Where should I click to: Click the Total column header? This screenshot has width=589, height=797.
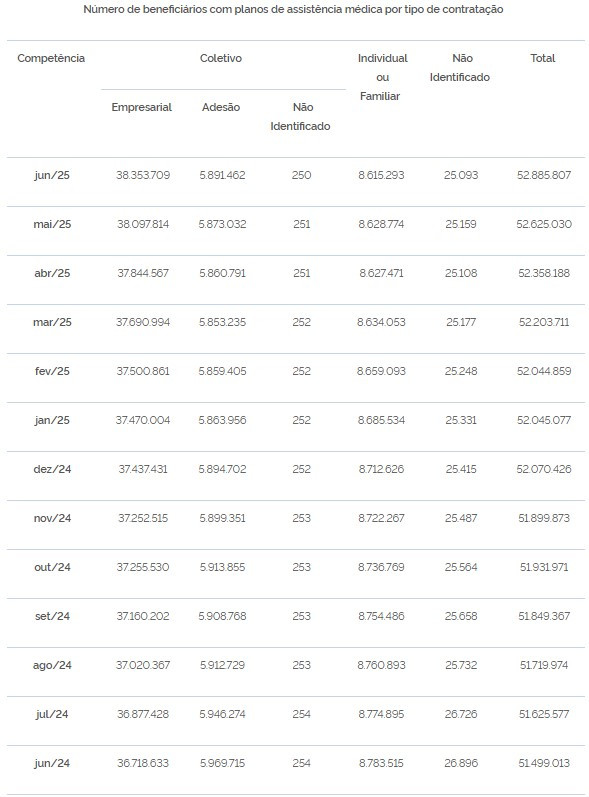pyautogui.click(x=543, y=58)
